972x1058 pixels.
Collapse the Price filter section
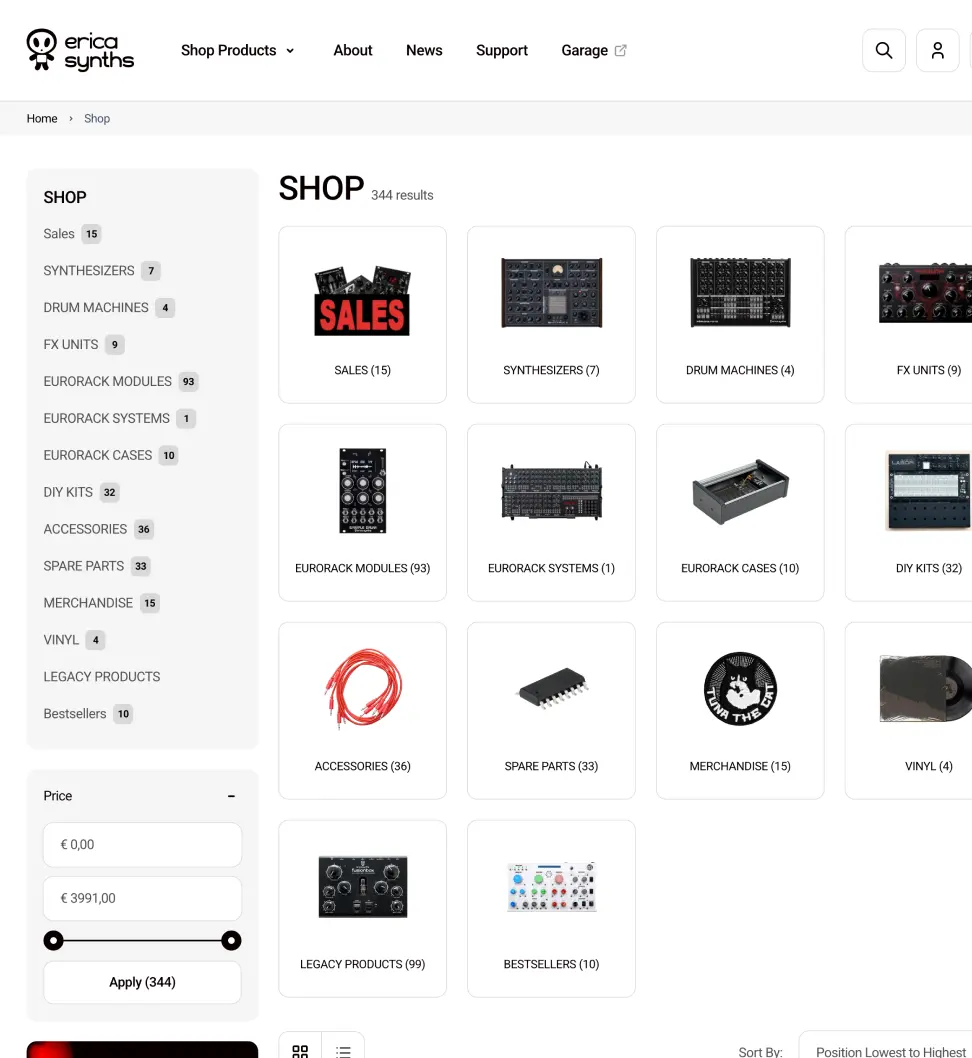231,796
